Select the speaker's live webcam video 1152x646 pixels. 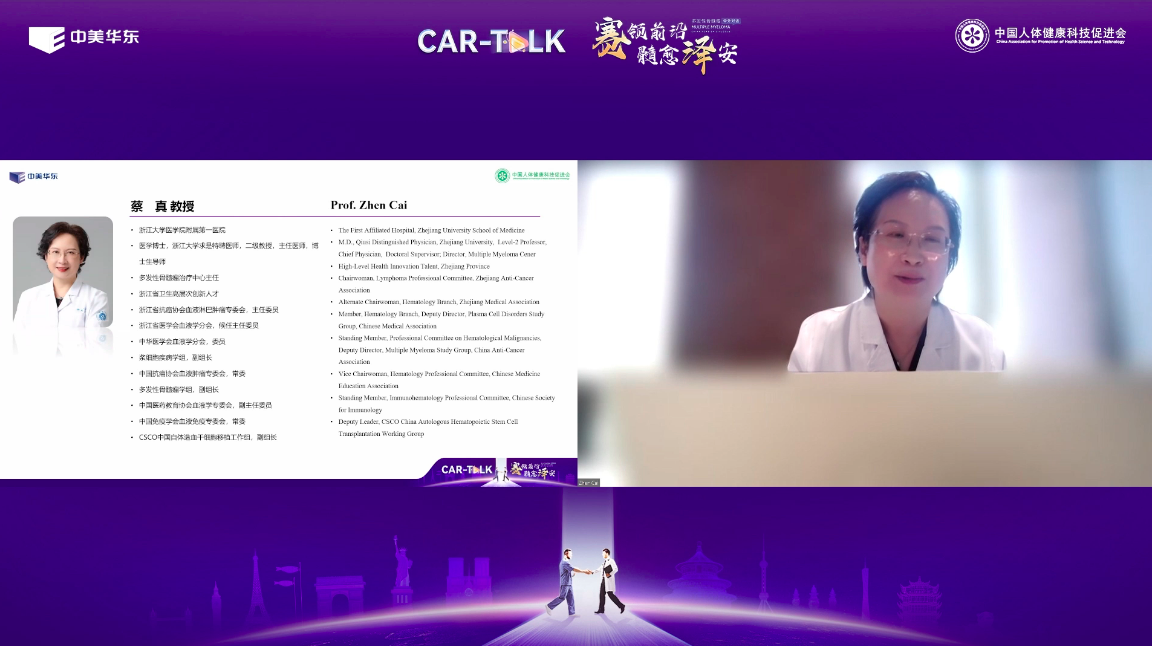[x=864, y=322]
